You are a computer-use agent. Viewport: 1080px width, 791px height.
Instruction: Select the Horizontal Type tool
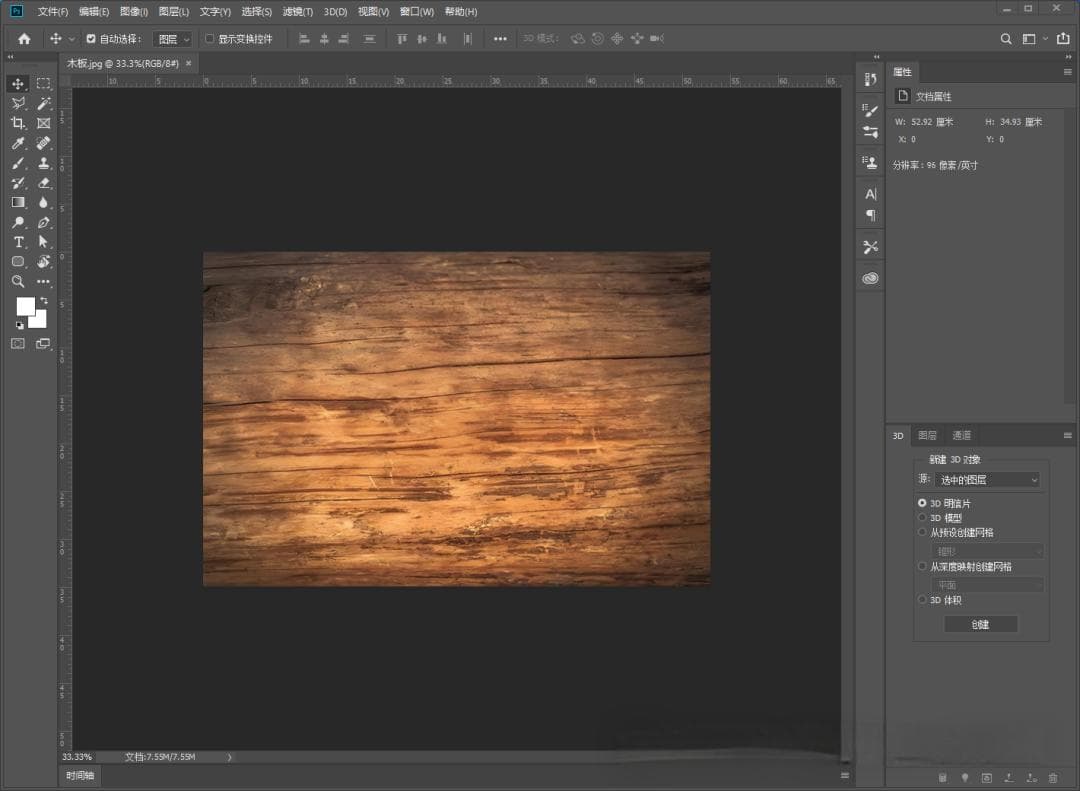coord(18,242)
